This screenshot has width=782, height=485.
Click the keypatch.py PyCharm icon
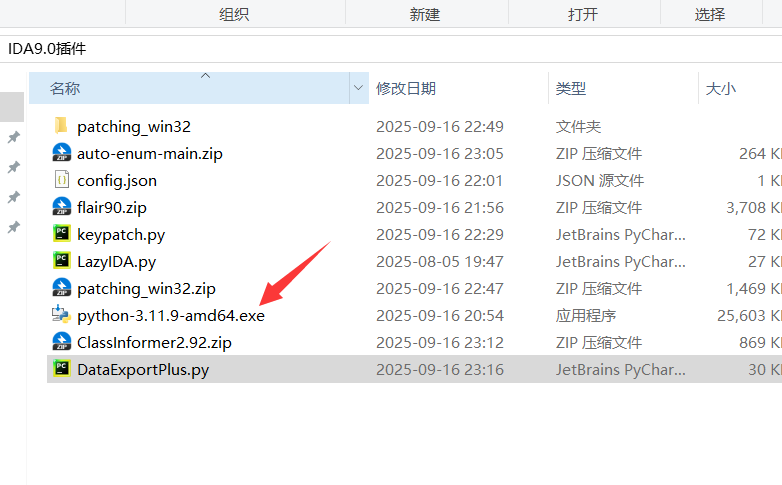pos(61,234)
